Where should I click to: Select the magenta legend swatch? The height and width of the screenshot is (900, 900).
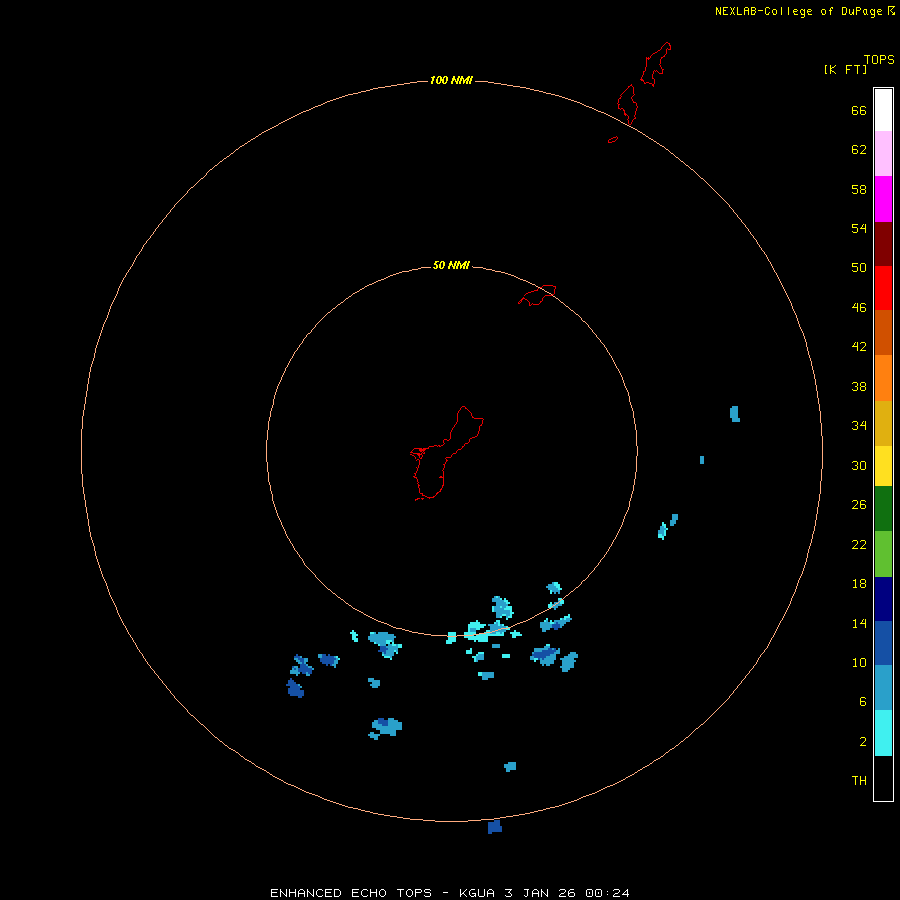coord(883,199)
